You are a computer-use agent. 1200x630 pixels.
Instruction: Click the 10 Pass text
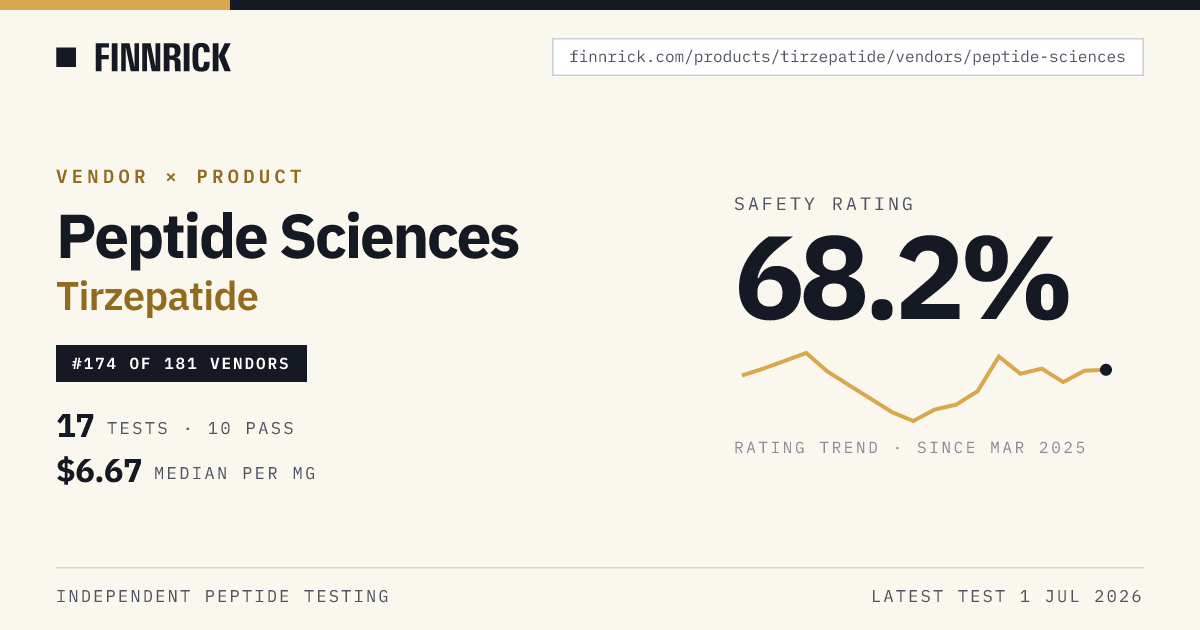pyautogui.click(x=251, y=429)
